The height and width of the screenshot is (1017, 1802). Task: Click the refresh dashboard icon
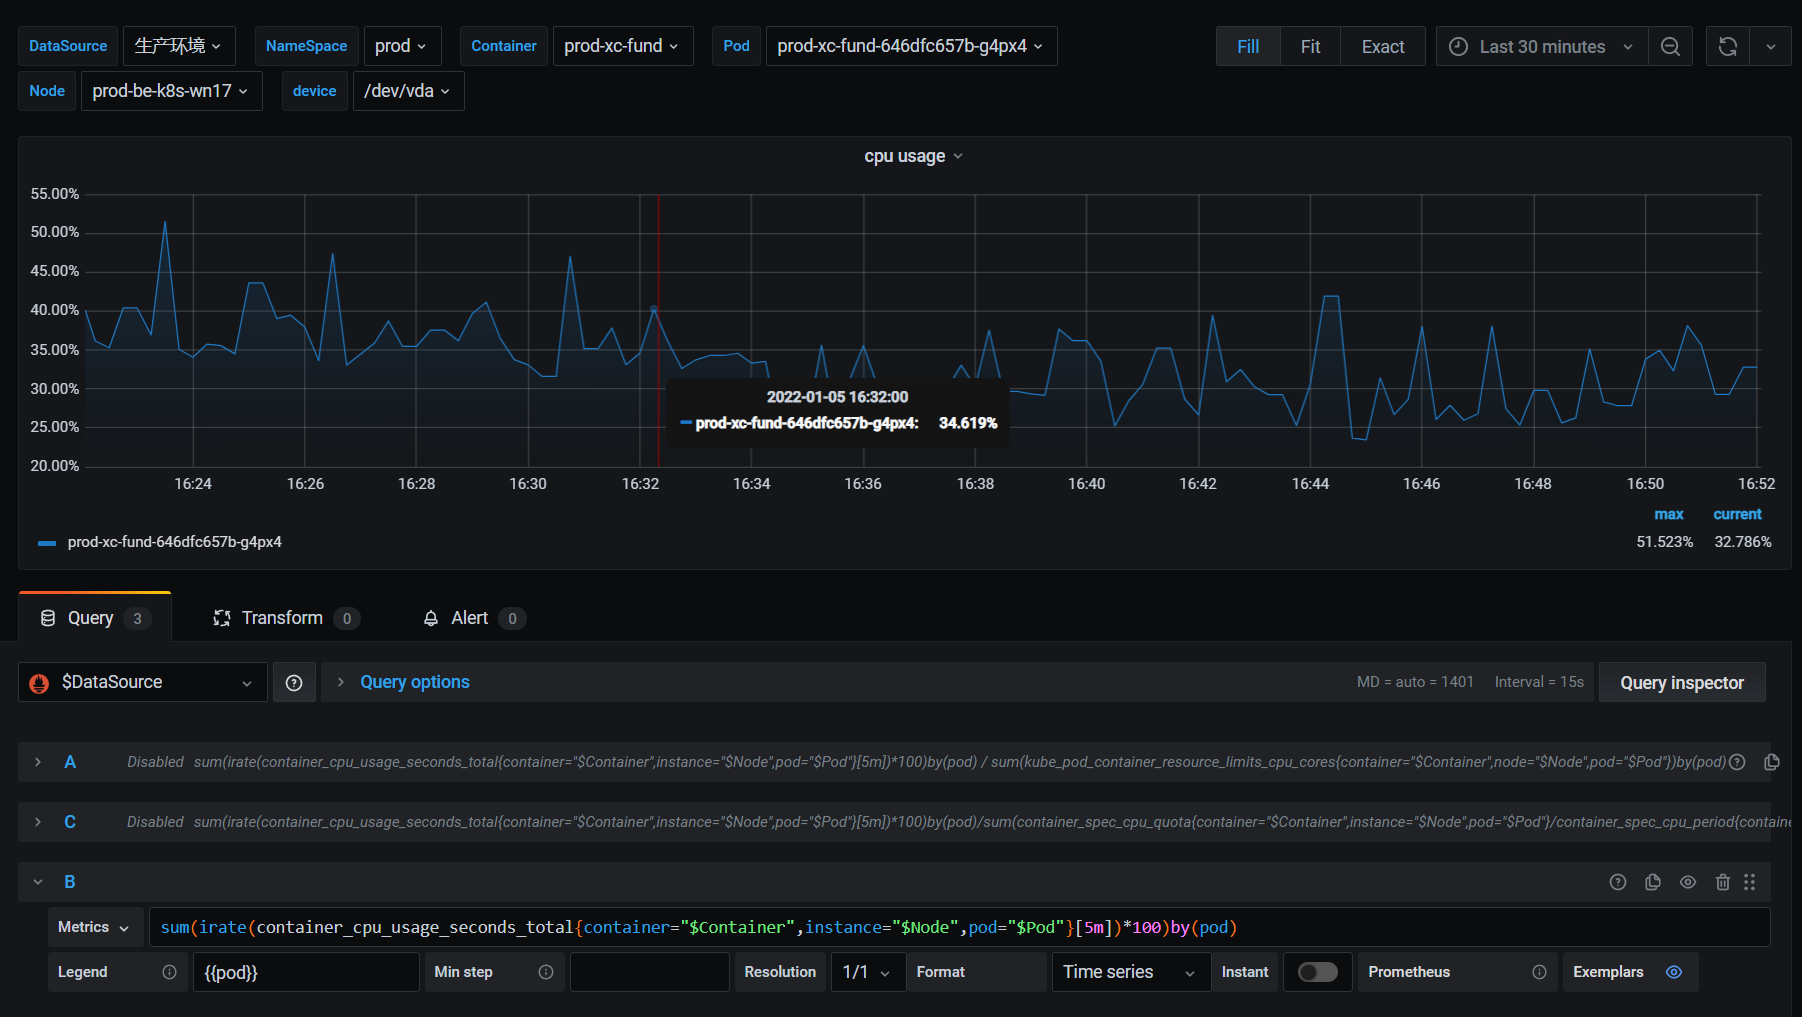click(x=1727, y=47)
